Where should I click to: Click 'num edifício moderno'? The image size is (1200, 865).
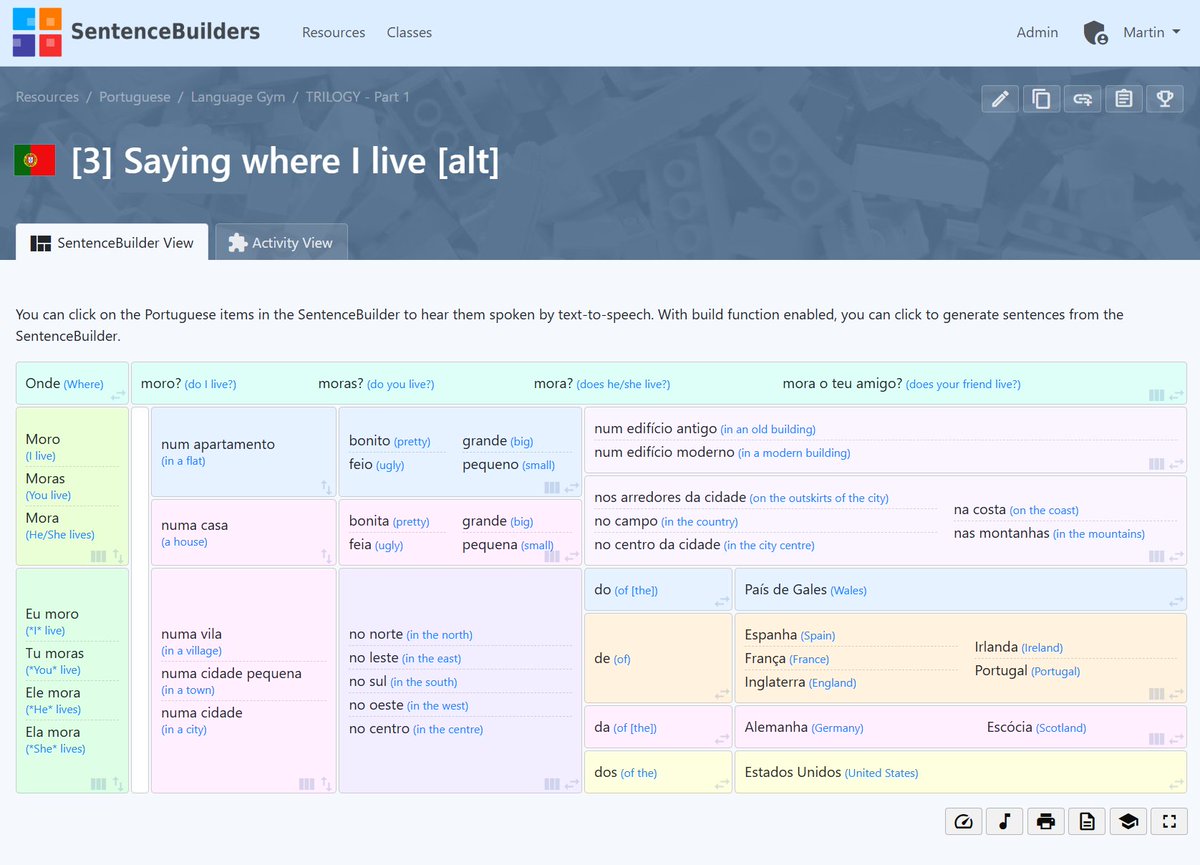[665, 452]
